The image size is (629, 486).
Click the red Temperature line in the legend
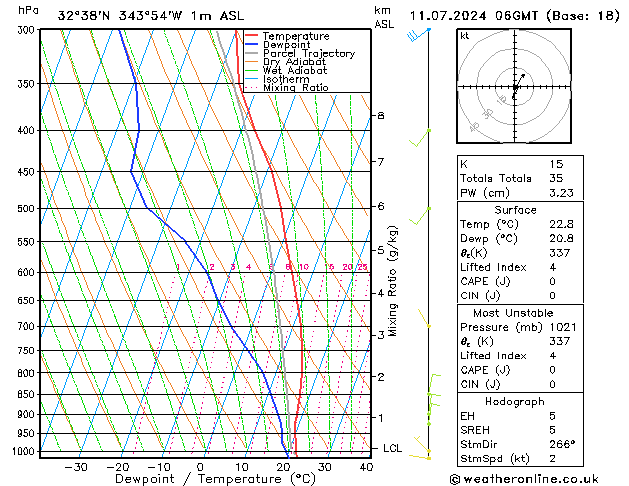[253, 36]
